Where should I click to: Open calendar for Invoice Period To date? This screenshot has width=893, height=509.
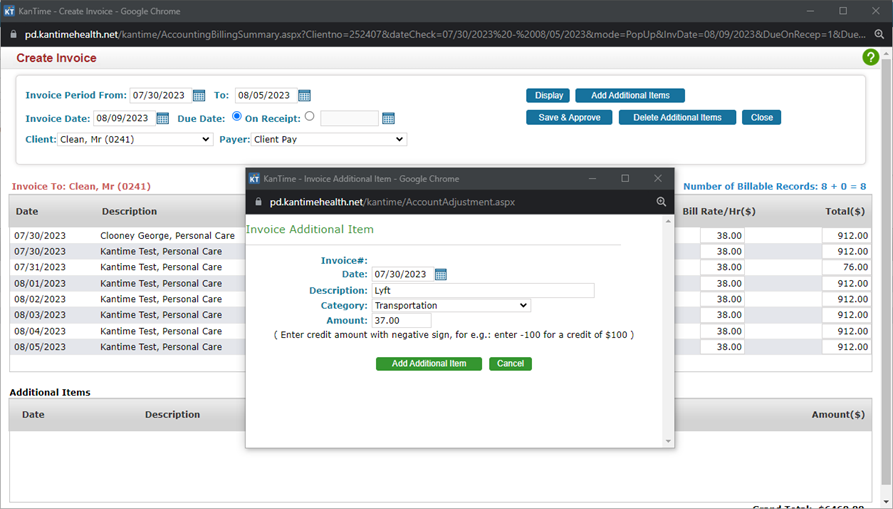coord(304,96)
